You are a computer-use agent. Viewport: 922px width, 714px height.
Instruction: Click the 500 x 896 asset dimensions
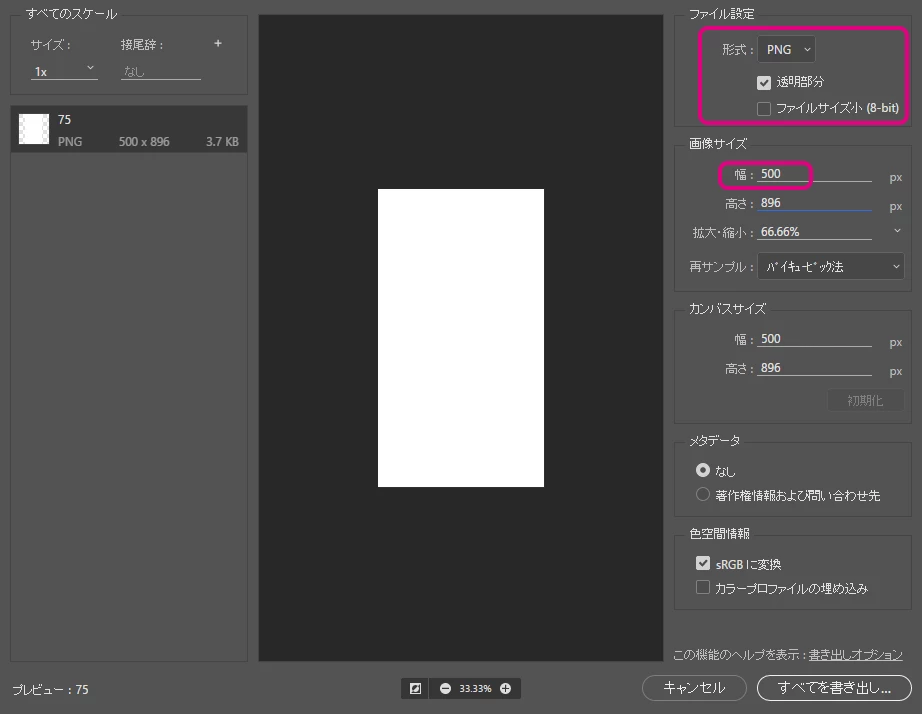(144, 142)
